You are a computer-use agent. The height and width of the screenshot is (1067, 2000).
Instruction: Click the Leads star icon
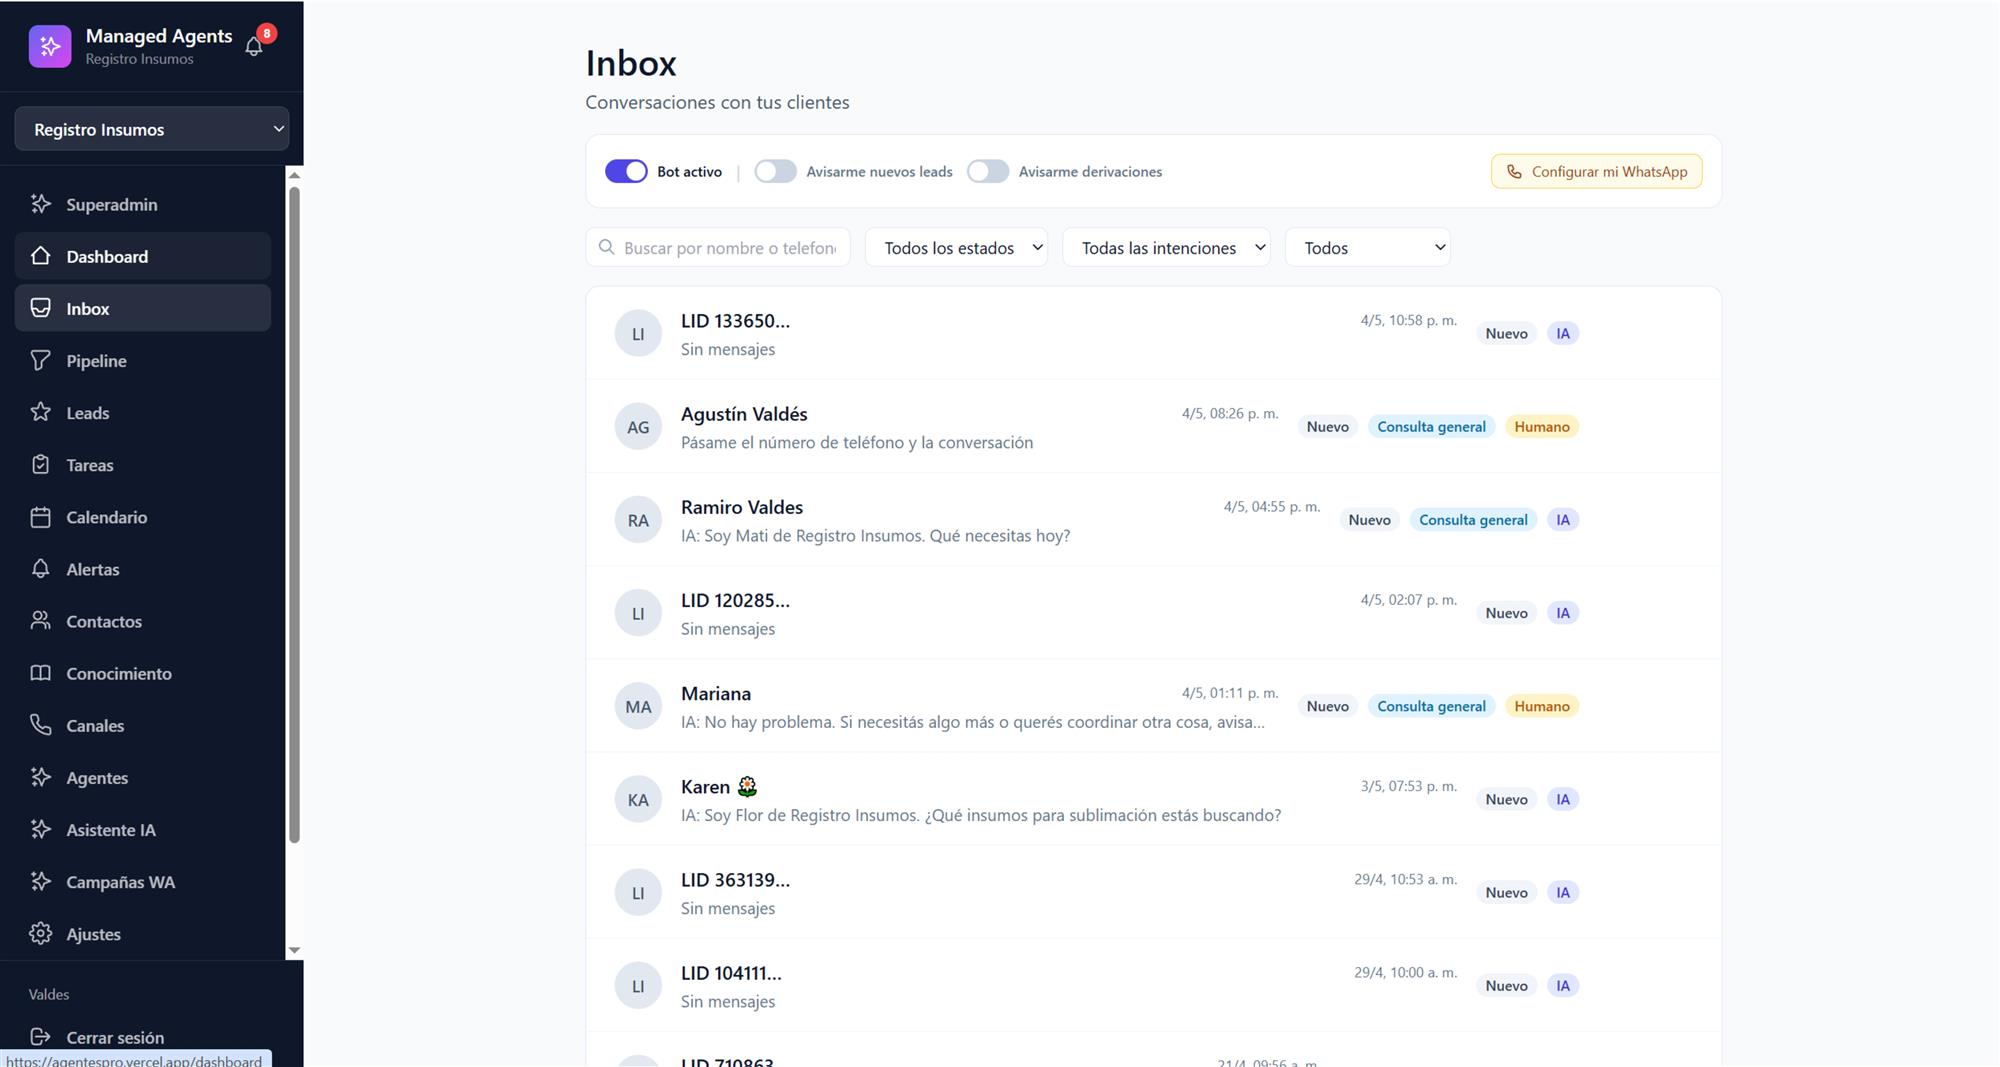tap(41, 412)
